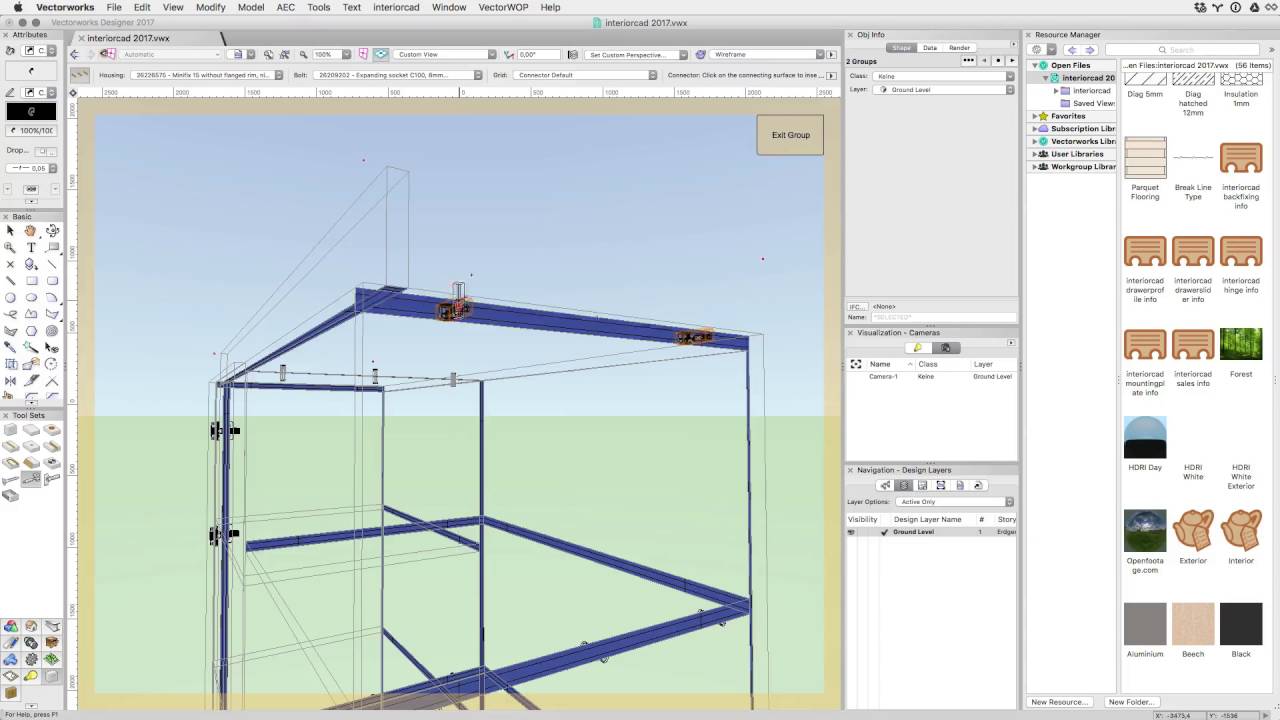Open the Set Custom Perspective dropdown

coord(637,54)
